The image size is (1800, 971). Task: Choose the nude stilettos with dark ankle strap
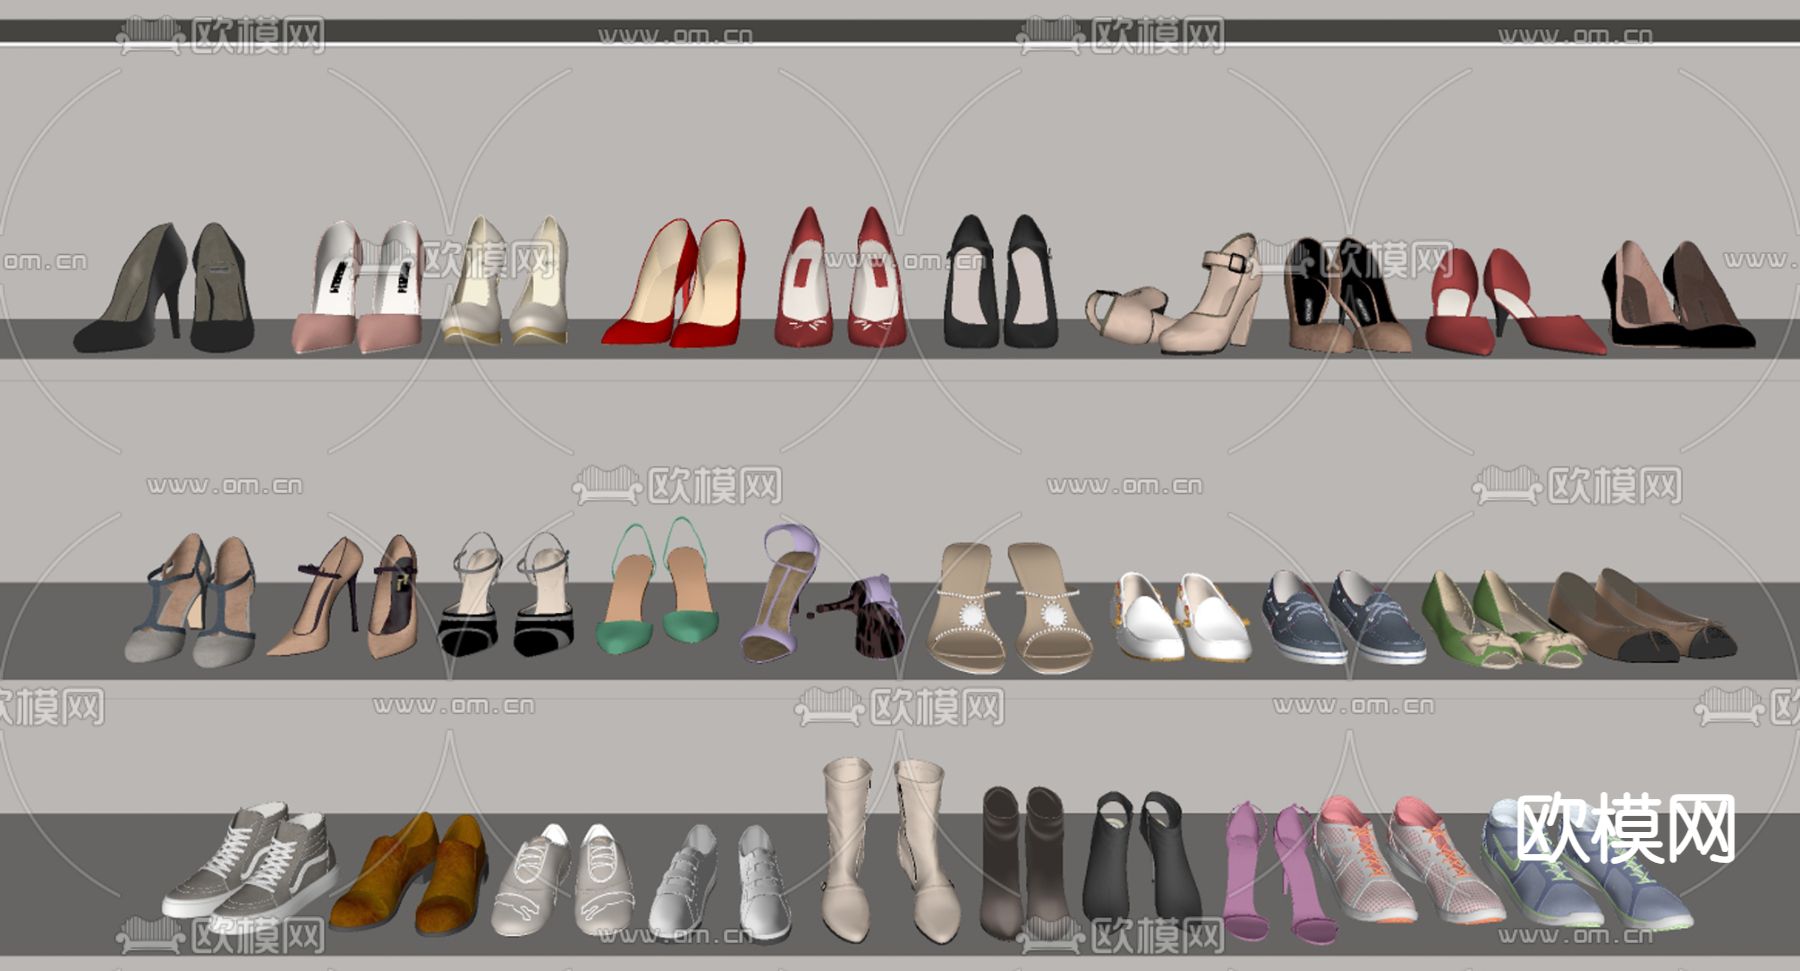pos(343,597)
